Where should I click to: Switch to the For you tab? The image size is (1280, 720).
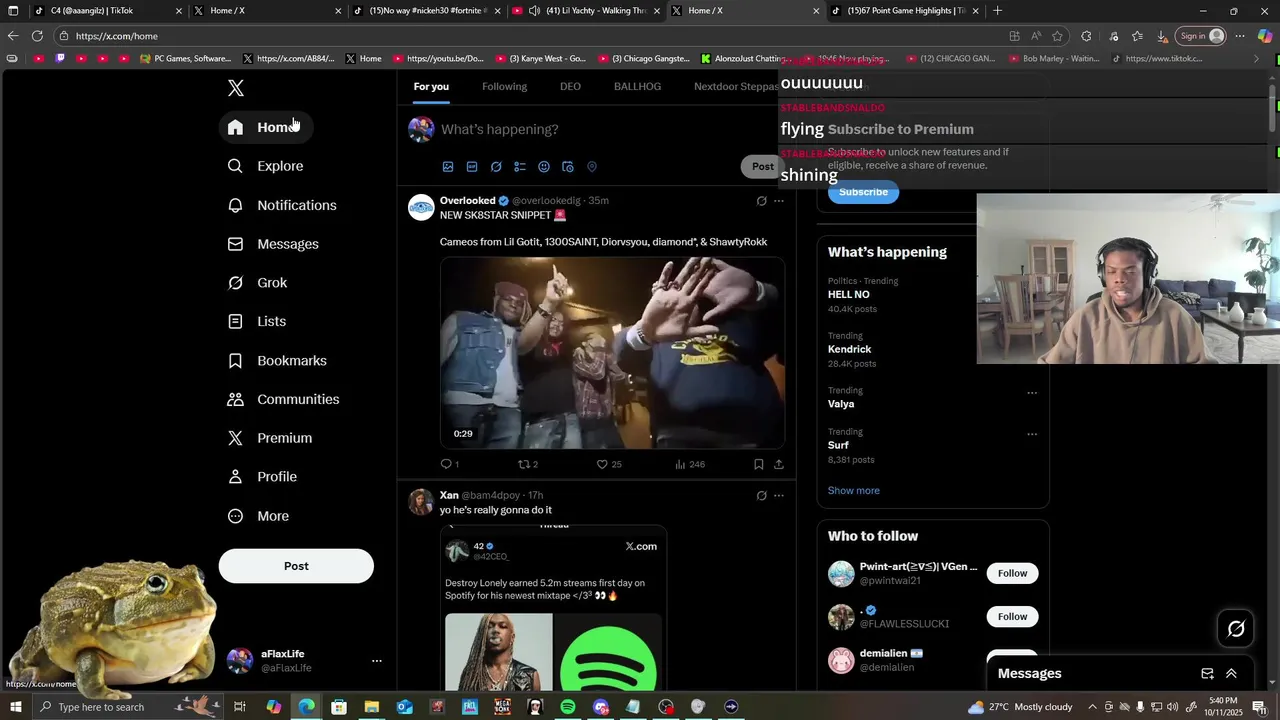coord(431,87)
